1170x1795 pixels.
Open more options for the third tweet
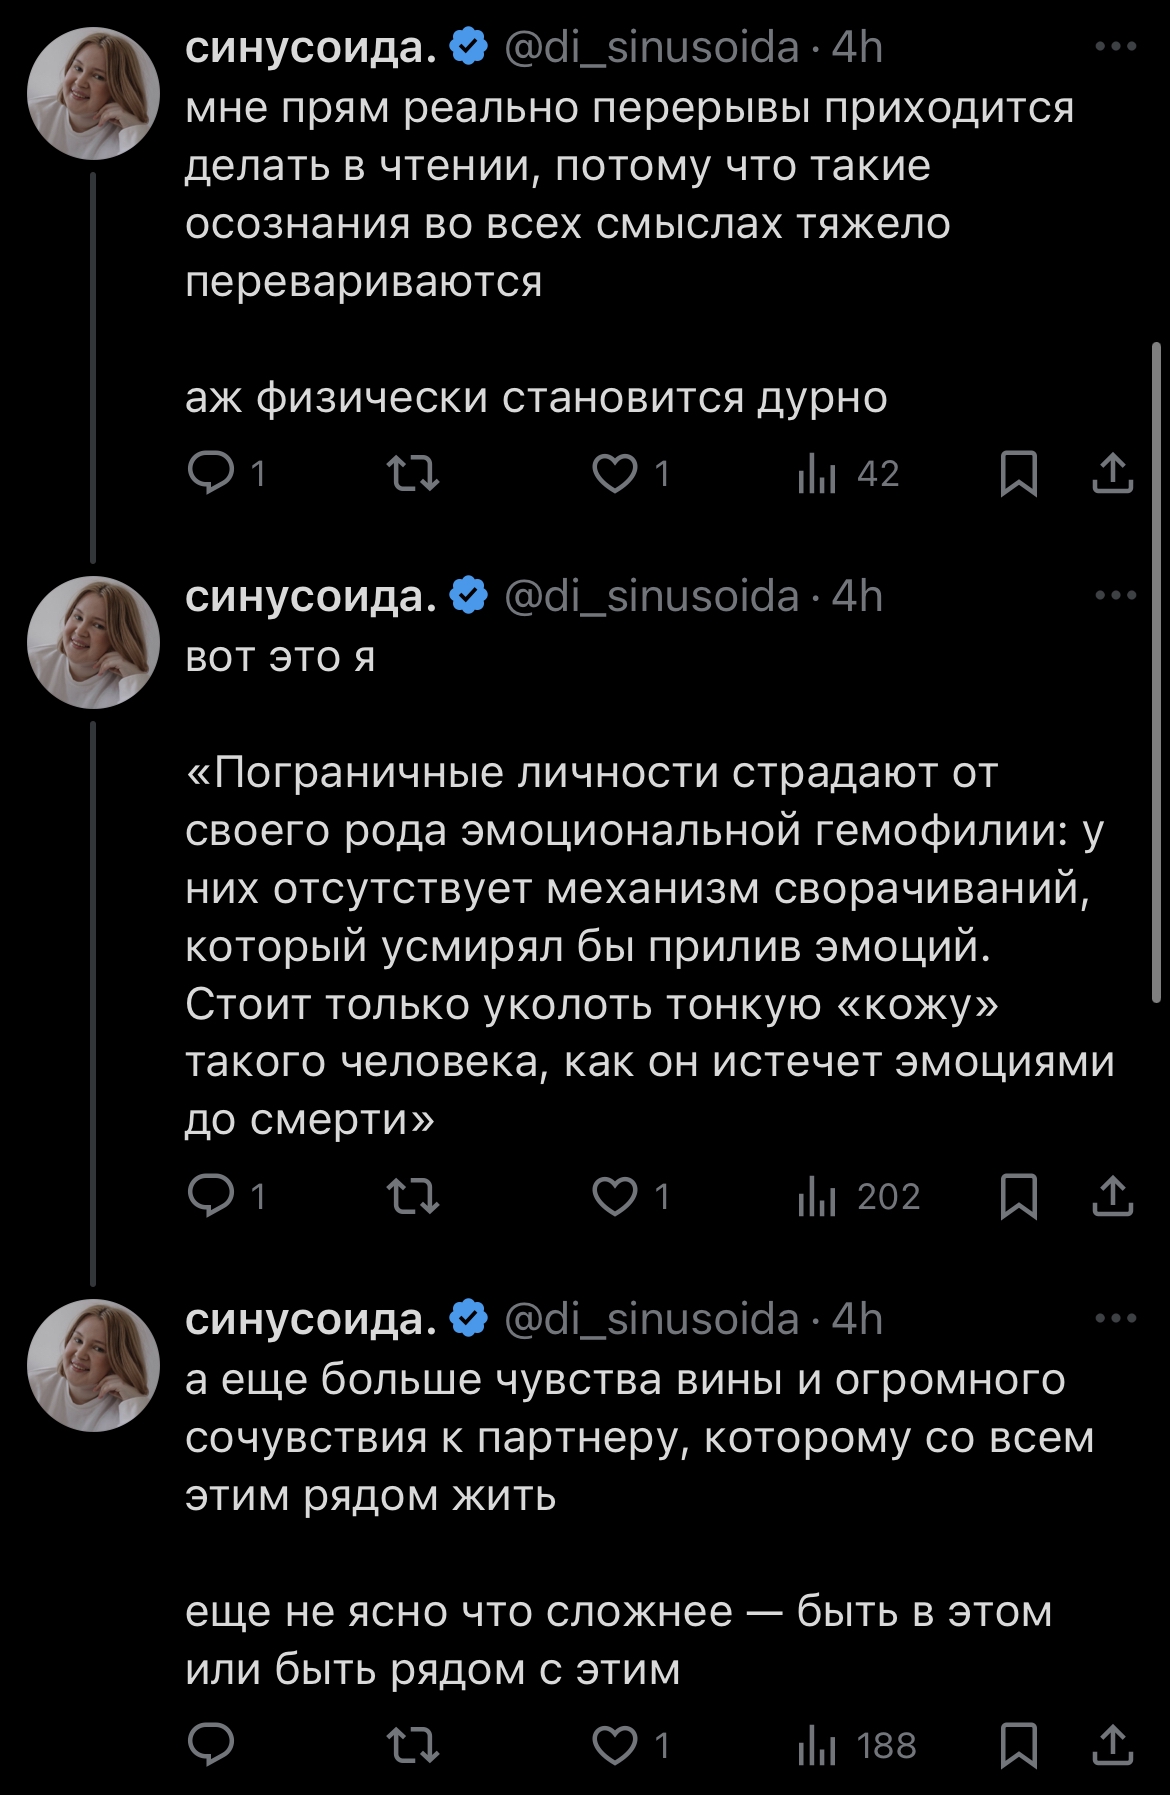point(1116,1319)
